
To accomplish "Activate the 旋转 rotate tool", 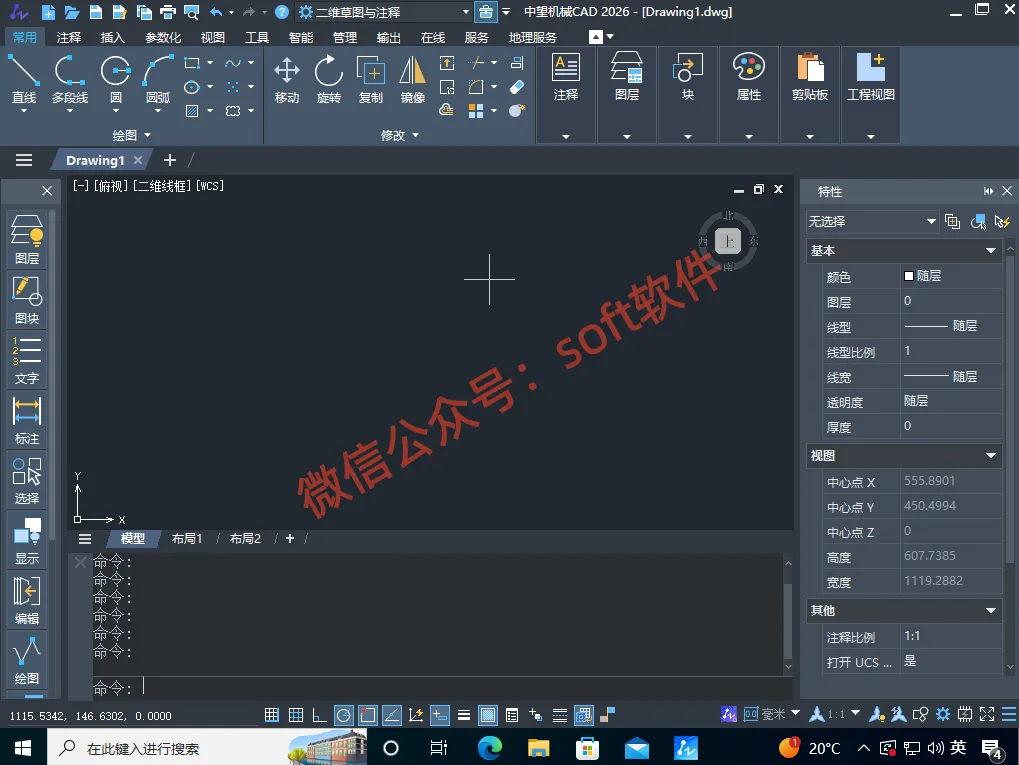I will pos(329,79).
